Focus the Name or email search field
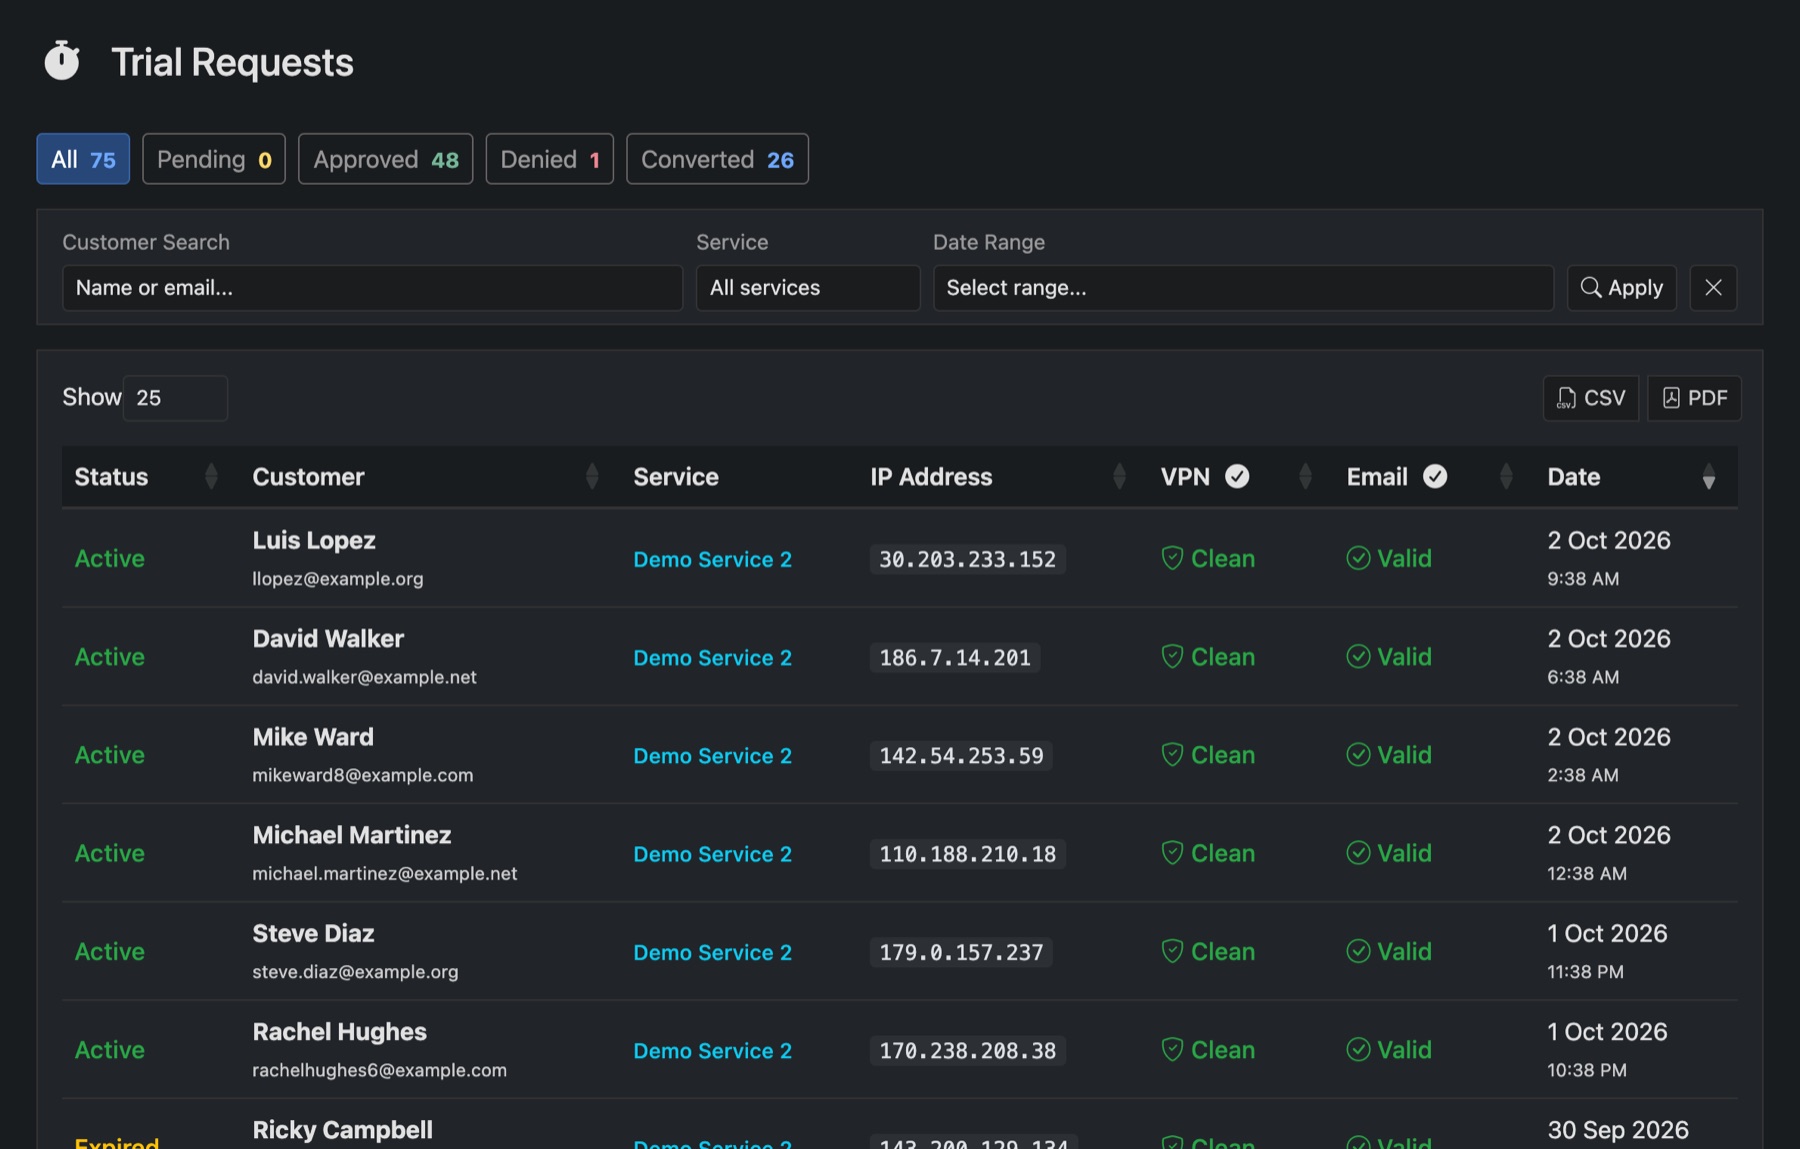The width and height of the screenshot is (1800, 1149). pos(372,288)
